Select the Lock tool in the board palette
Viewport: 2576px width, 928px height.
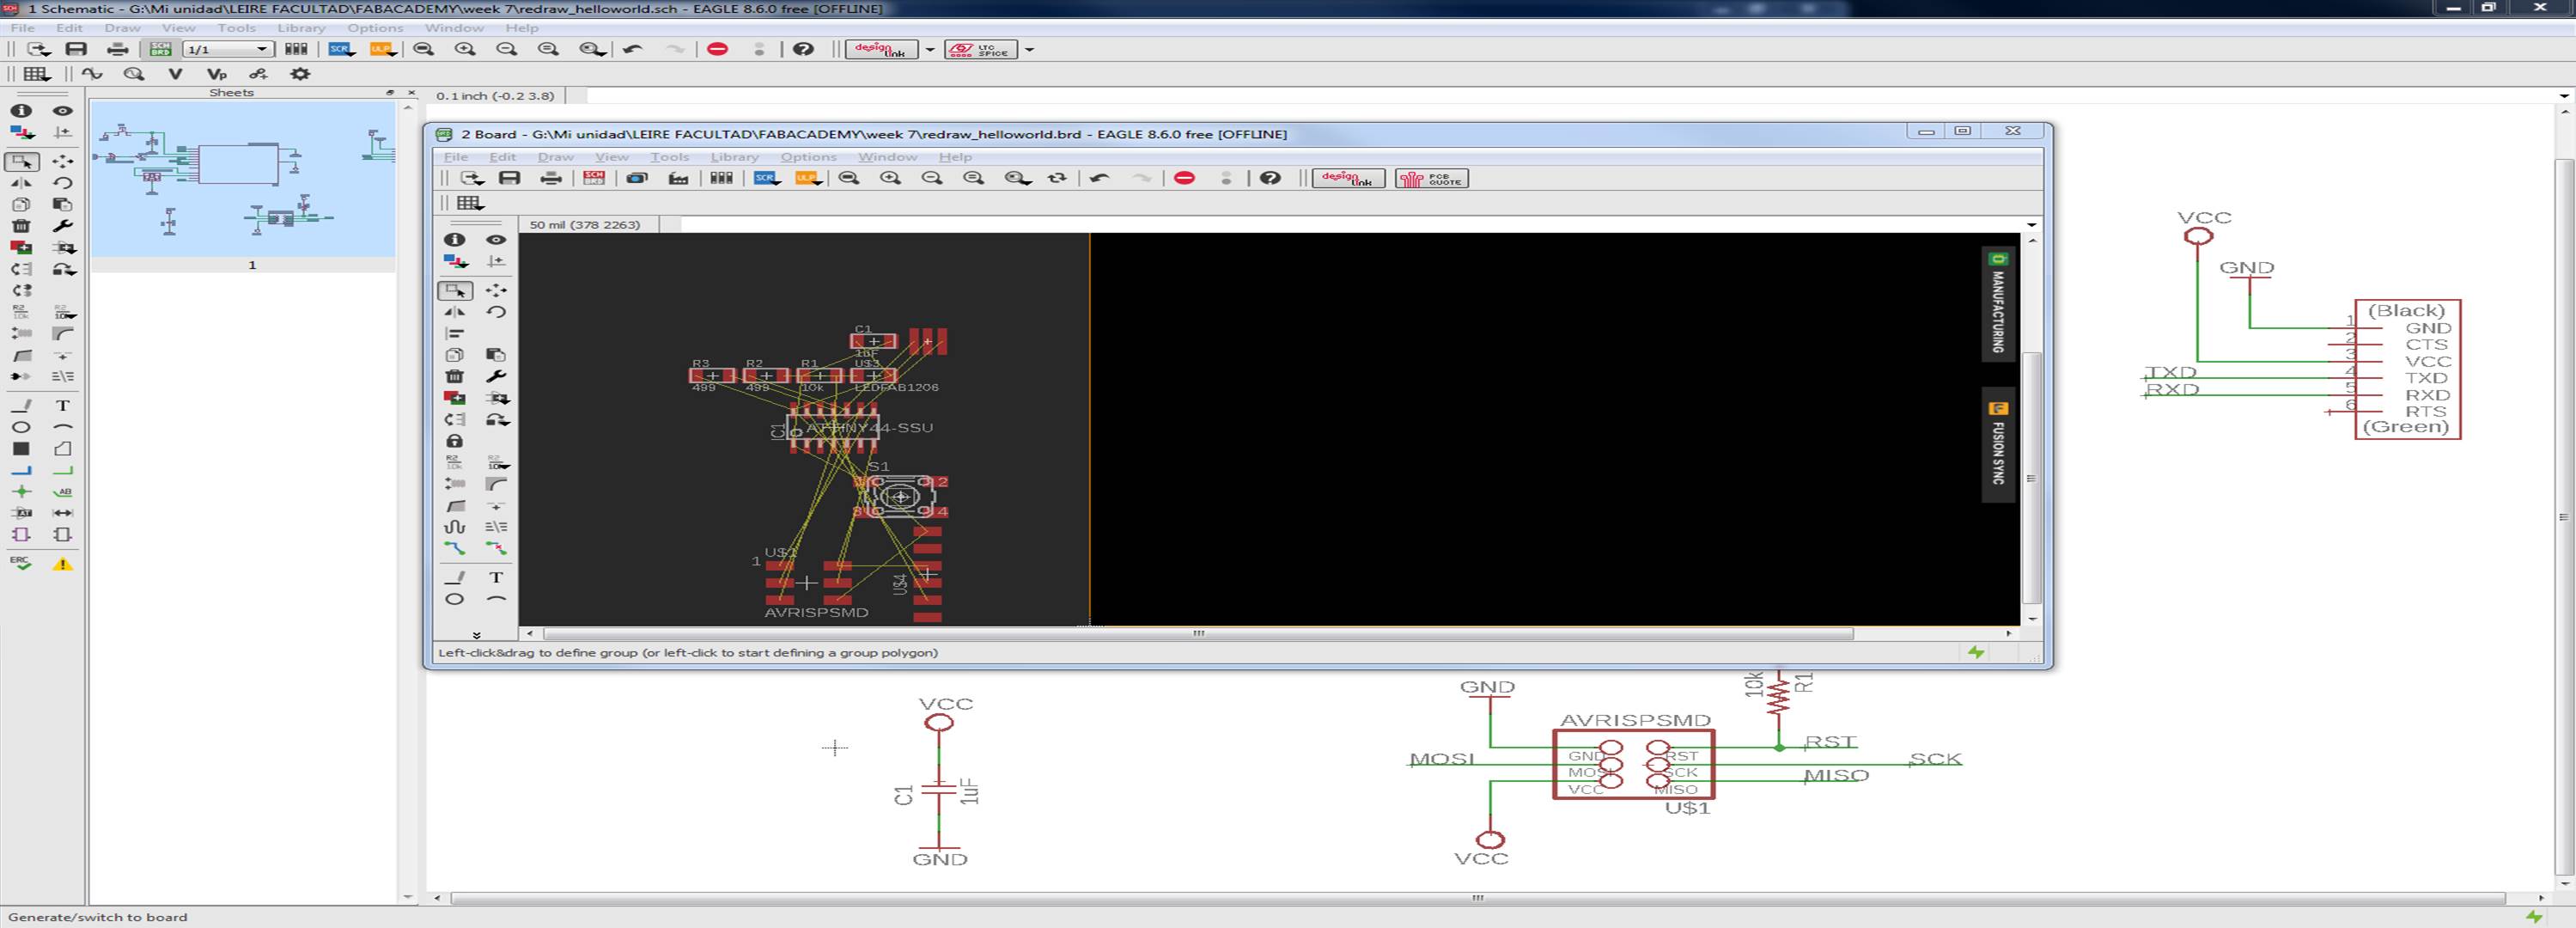pyautogui.click(x=454, y=441)
